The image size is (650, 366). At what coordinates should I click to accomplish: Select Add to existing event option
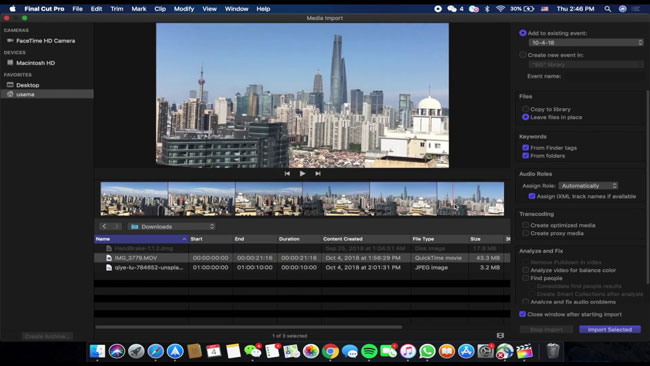[x=523, y=33]
